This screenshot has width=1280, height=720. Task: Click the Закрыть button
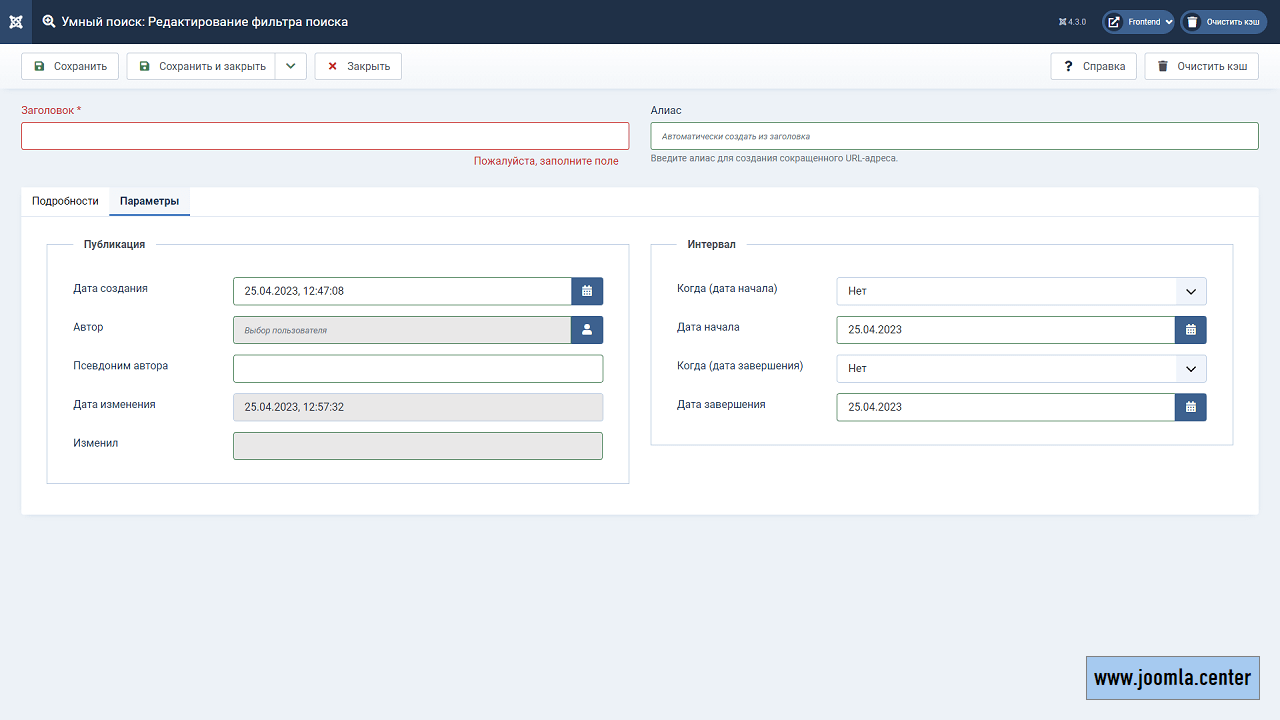[x=358, y=66]
